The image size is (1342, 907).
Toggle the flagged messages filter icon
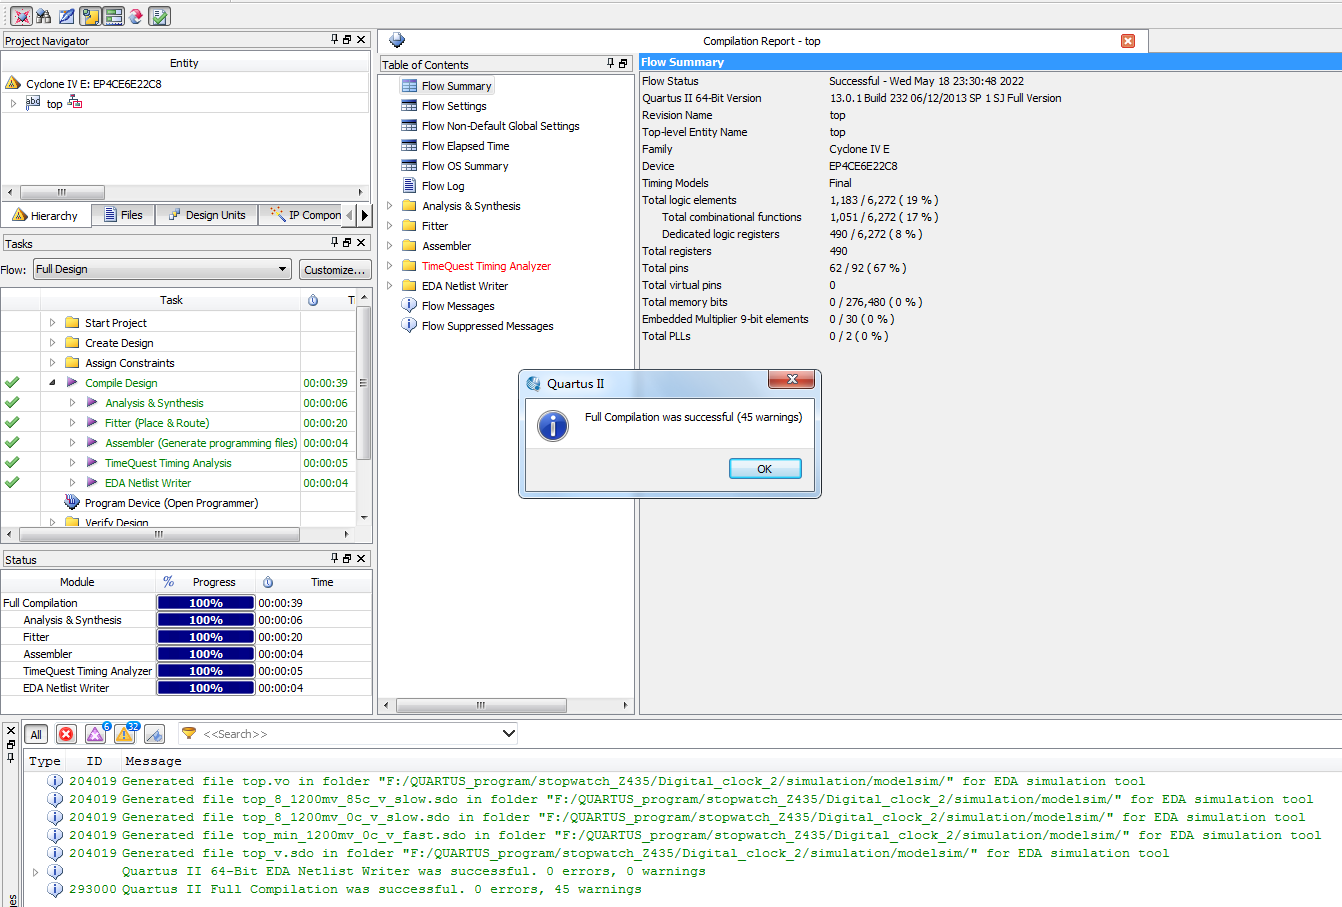(x=154, y=734)
